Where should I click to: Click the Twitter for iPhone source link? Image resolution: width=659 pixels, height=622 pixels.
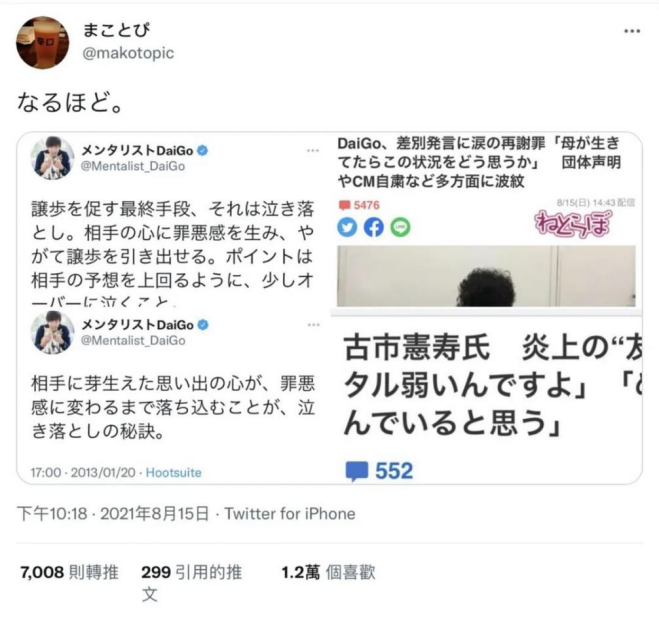tap(290, 514)
